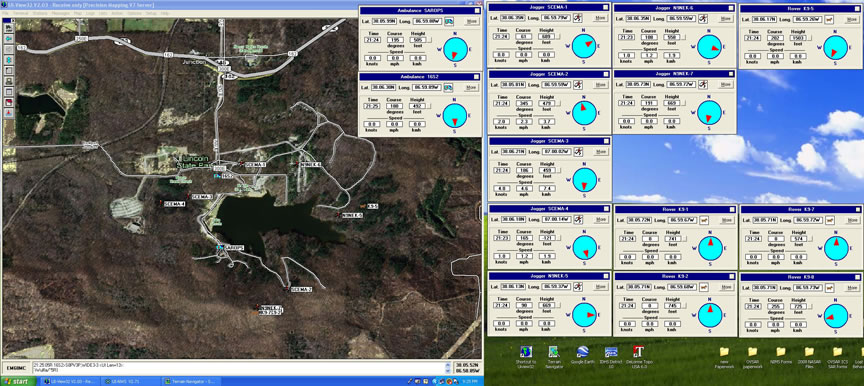The image size is (864, 386).
Task: Click the More button in Rover K9-8 panel
Action: [852, 287]
